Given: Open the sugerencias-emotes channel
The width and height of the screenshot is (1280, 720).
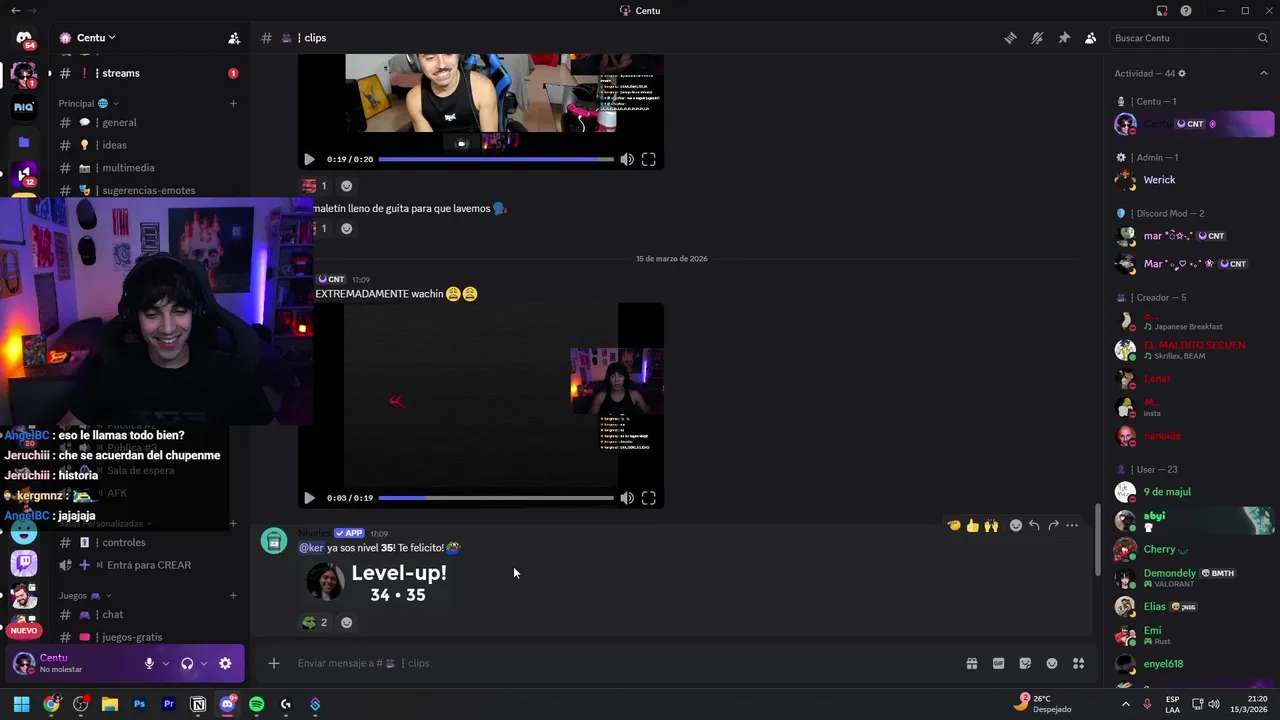Looking at the screenshot, I should point(148,190).
